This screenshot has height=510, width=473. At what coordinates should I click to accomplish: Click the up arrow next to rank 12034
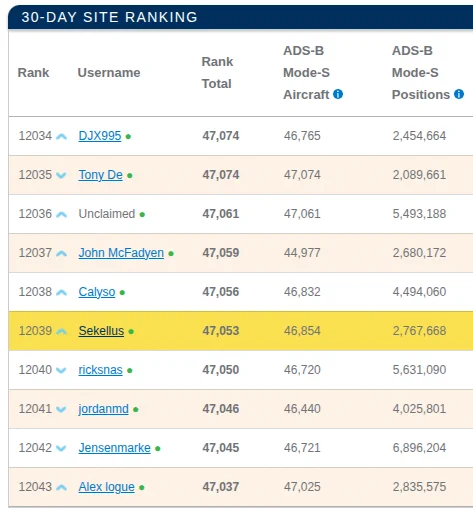coord(61,136)
